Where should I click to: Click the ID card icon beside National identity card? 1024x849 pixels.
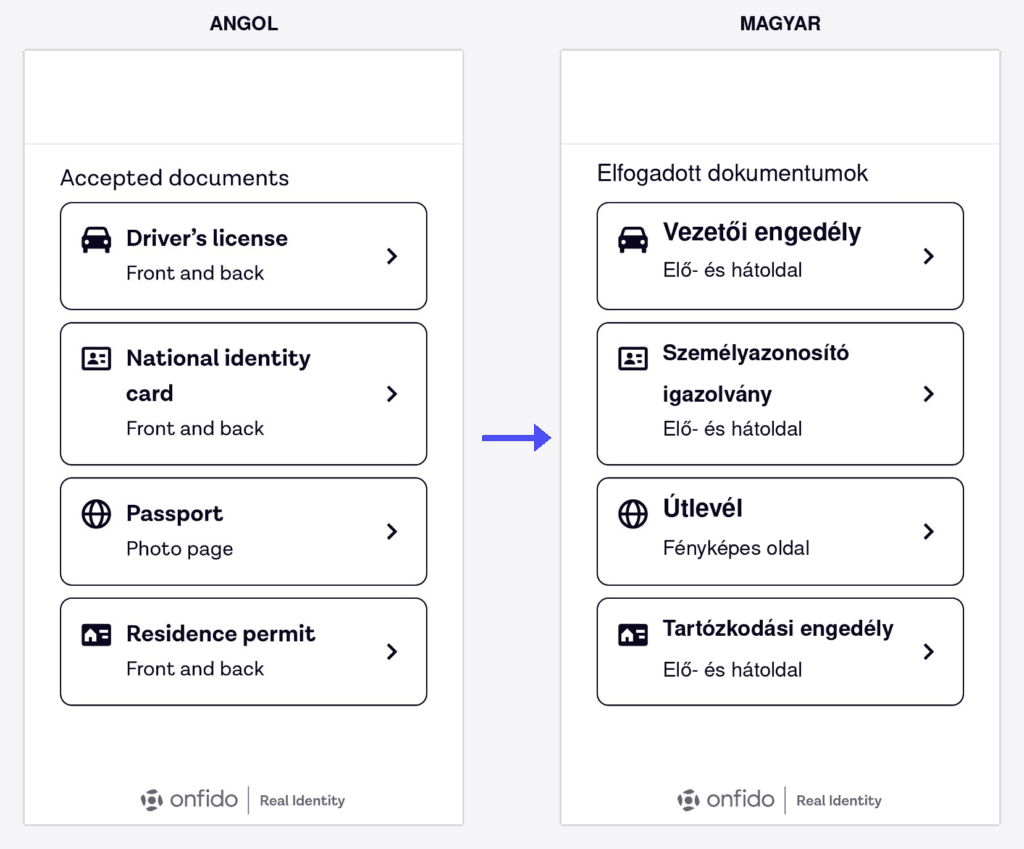point(96,359)
